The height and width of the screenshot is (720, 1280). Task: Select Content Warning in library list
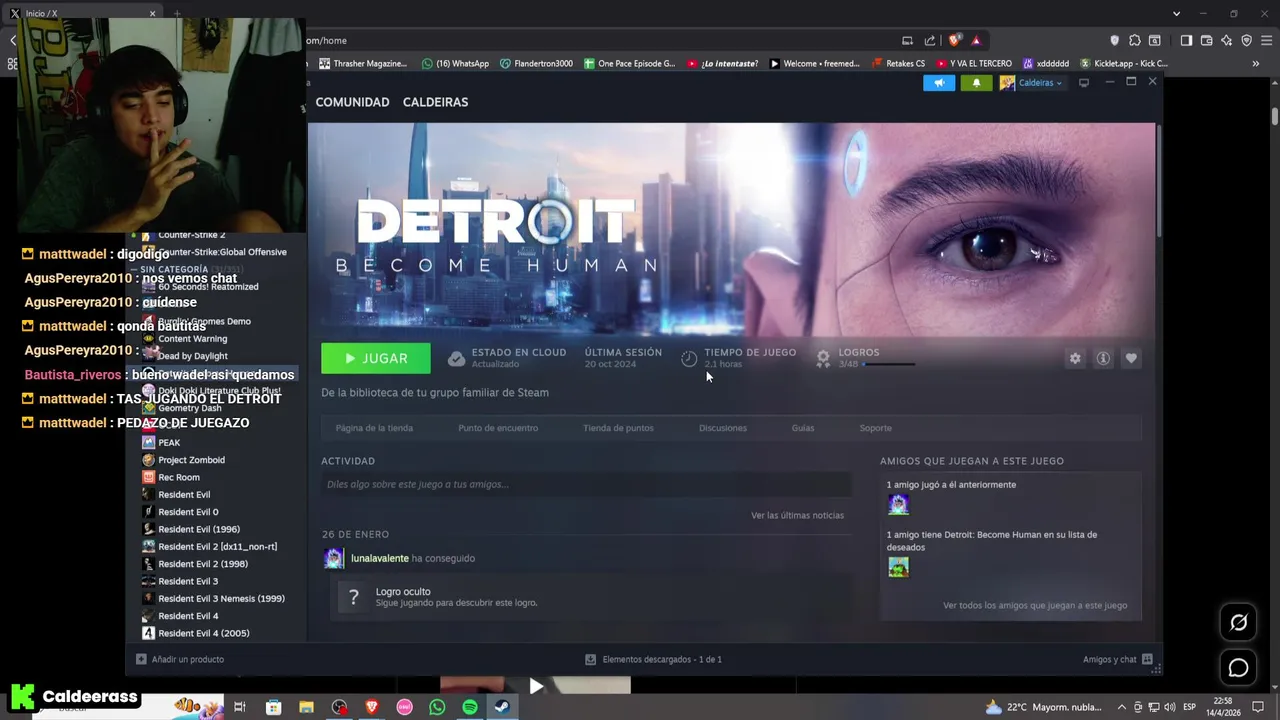click(x=192, y=338)
